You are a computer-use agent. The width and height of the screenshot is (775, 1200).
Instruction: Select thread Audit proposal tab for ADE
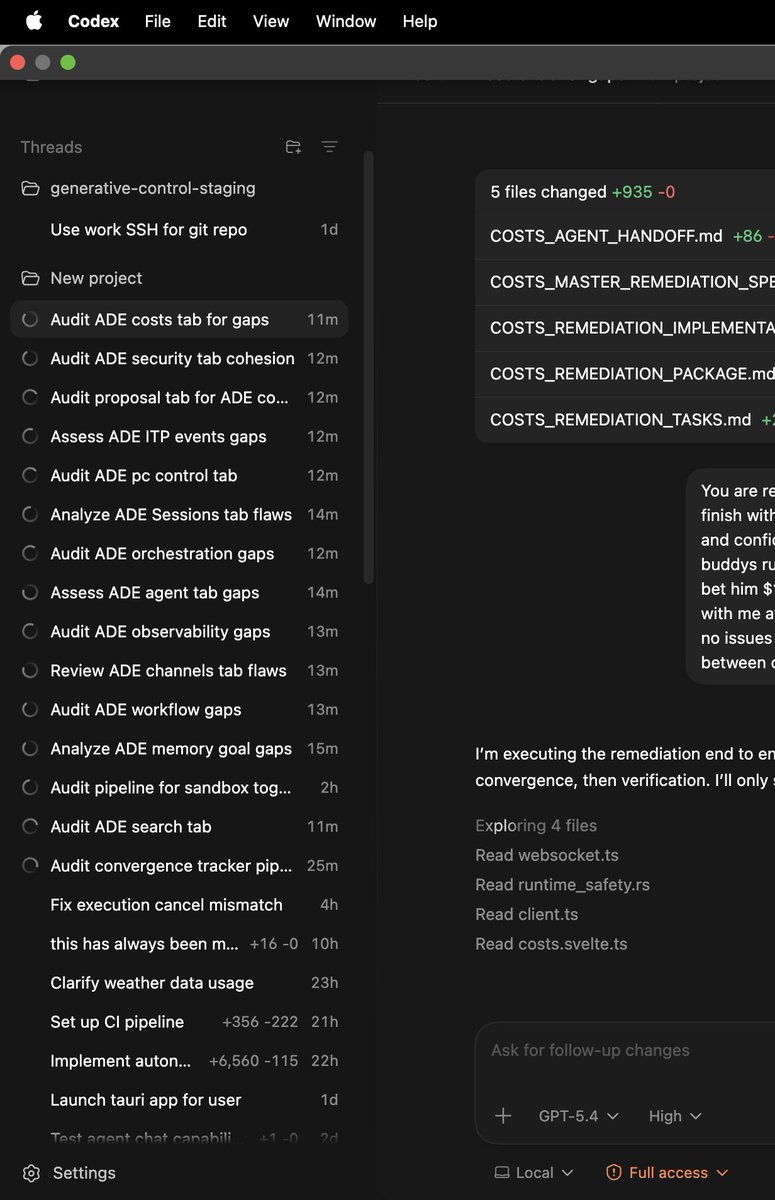[180, 398]
